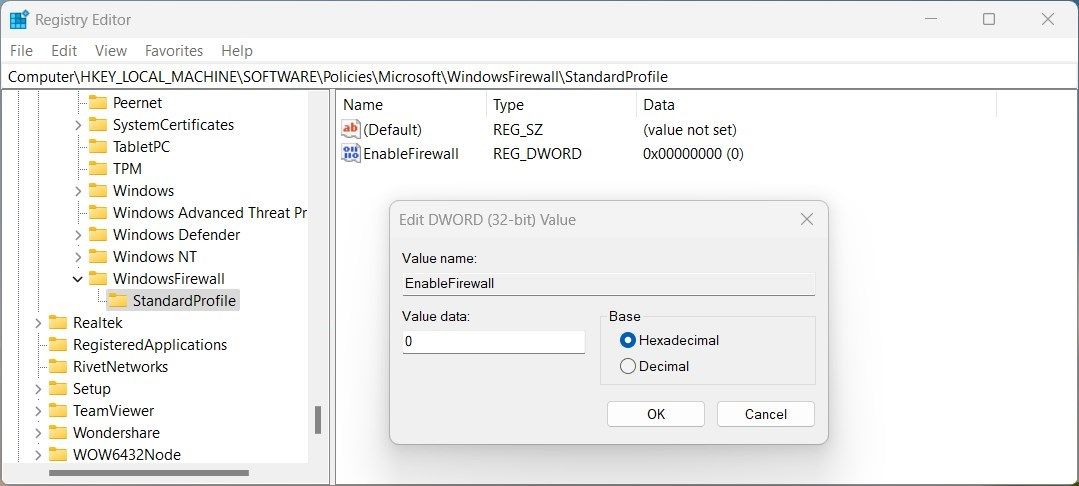The image size is (1079, 486).
Task: Cancel the DWORD edit dialog
Action: pyautogui.click(x=766, y=414)
